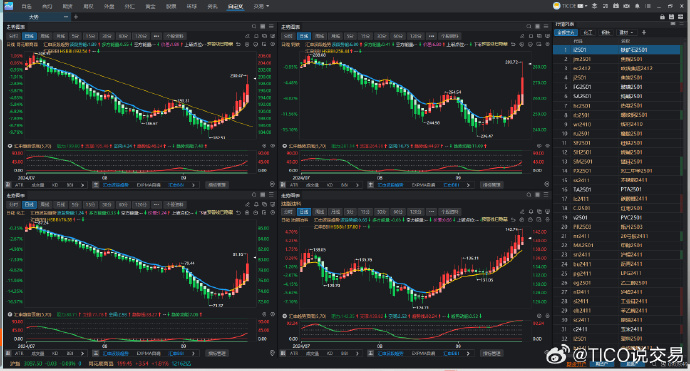Open the 交易 dropdown in the top menu
Image resolution: width=690 pixels, height=371 pixels.
pos(261,6)
